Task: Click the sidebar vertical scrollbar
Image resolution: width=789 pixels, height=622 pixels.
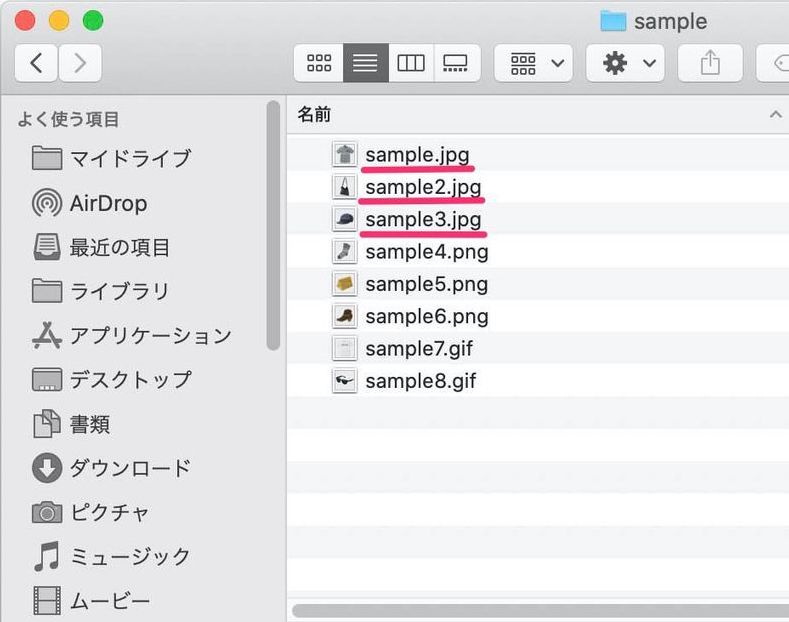Action: tap(273, 225)
